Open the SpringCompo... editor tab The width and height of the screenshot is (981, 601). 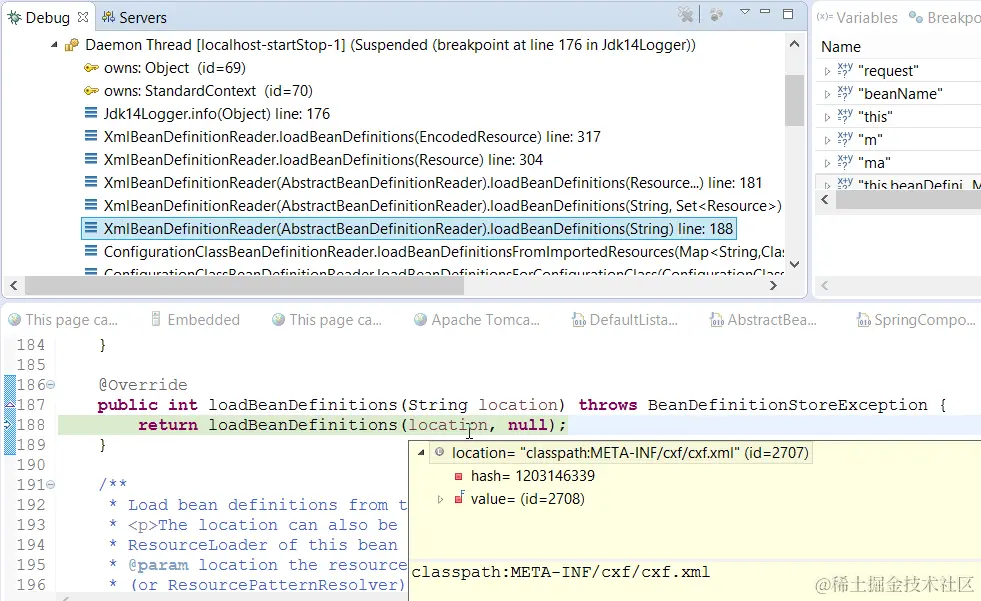916,320
